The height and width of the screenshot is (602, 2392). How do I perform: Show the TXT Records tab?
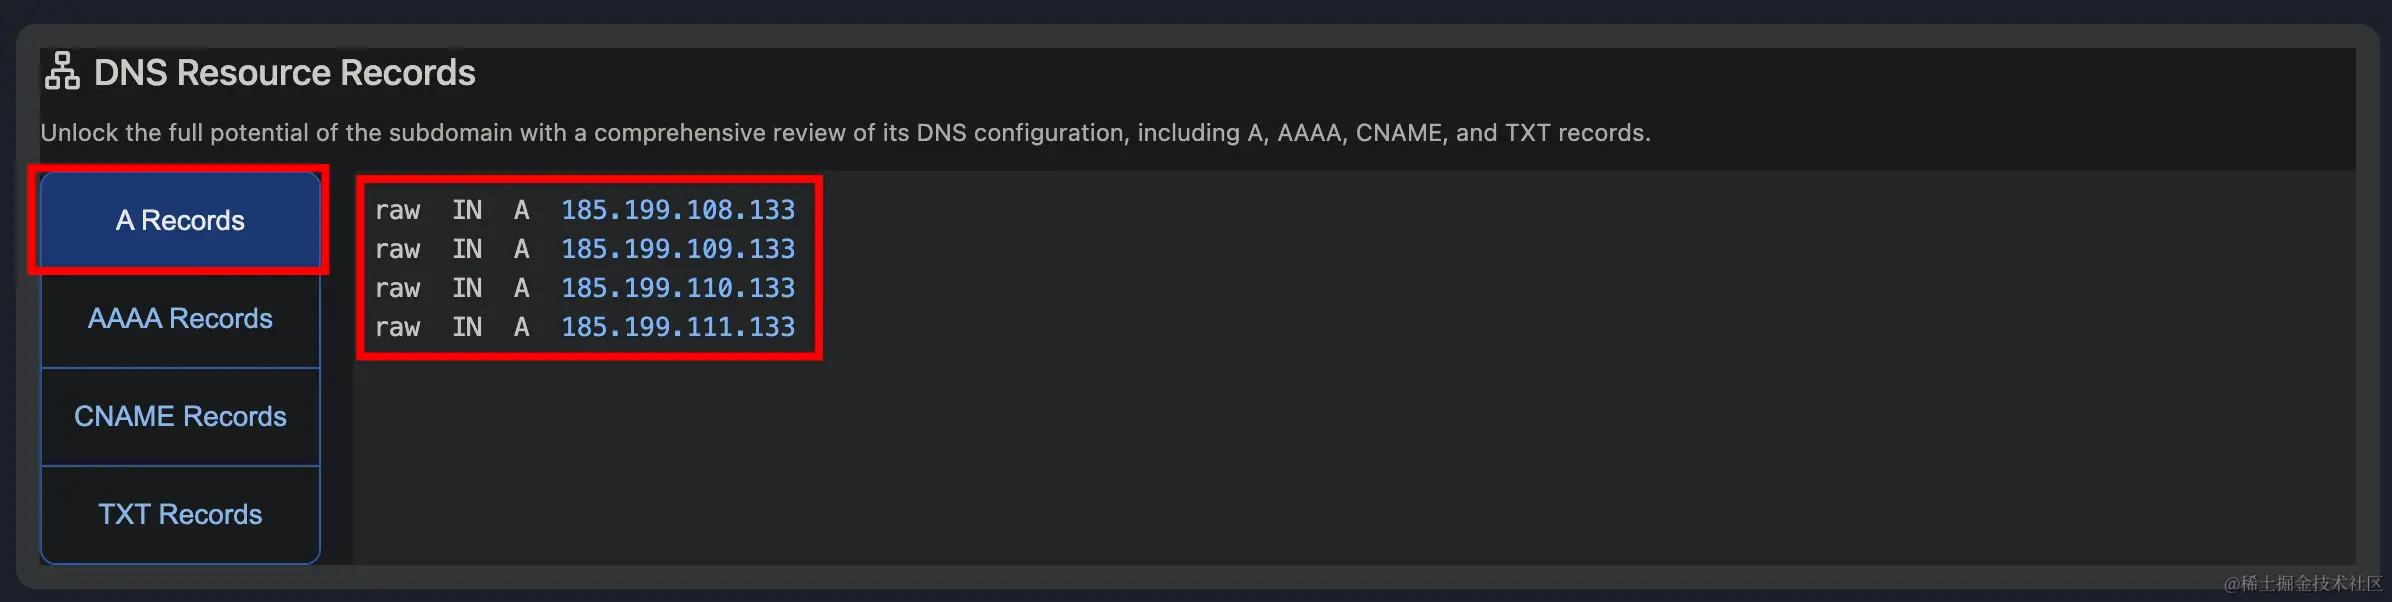pos(180,514)
